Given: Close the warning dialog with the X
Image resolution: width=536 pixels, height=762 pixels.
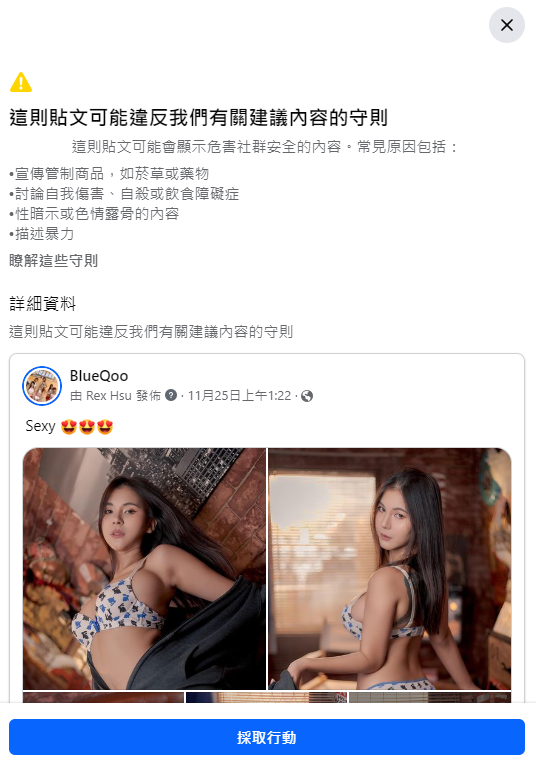Looking at the screenshot, I should click(x=506, y=25).
